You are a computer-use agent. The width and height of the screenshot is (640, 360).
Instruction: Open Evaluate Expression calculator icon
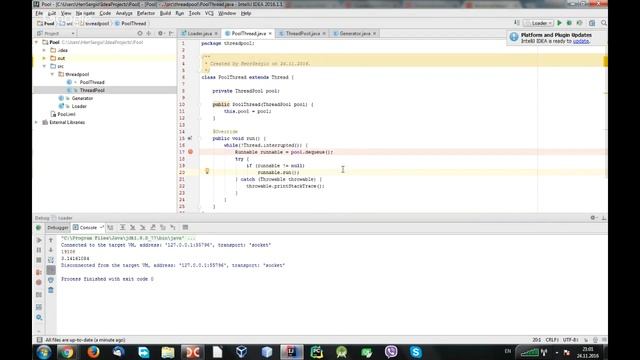[185, 227]
